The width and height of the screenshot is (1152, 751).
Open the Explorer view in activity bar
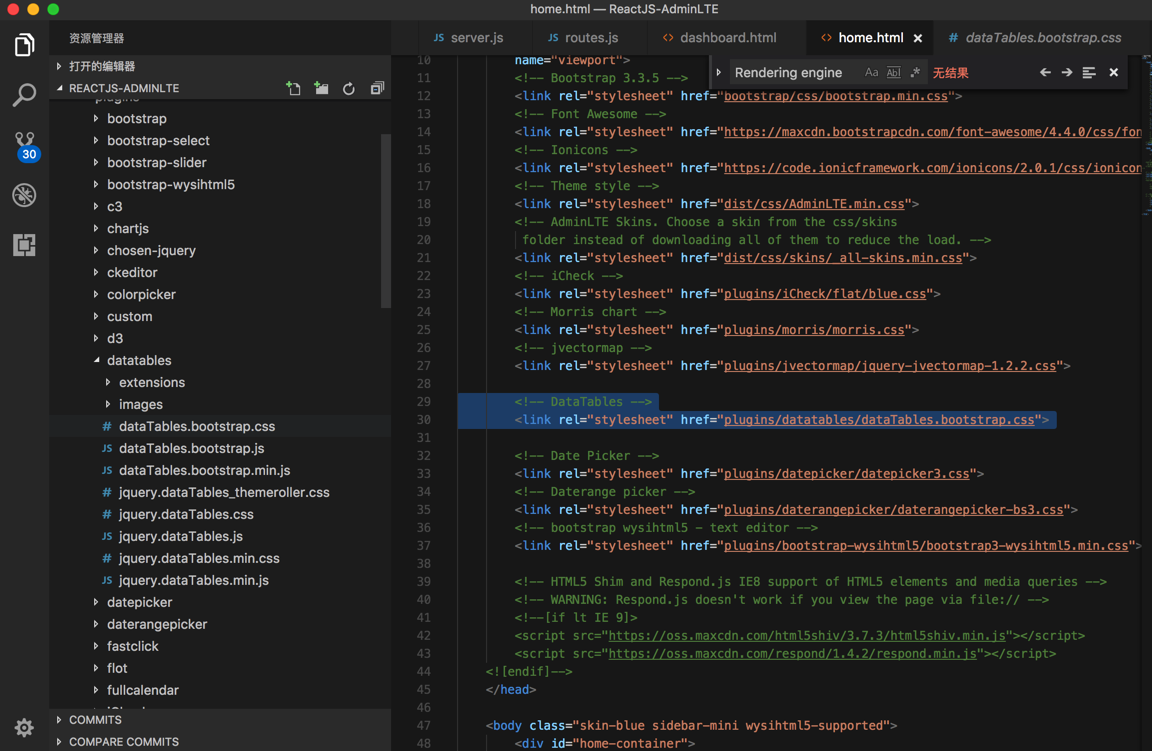tap(24, 45)
